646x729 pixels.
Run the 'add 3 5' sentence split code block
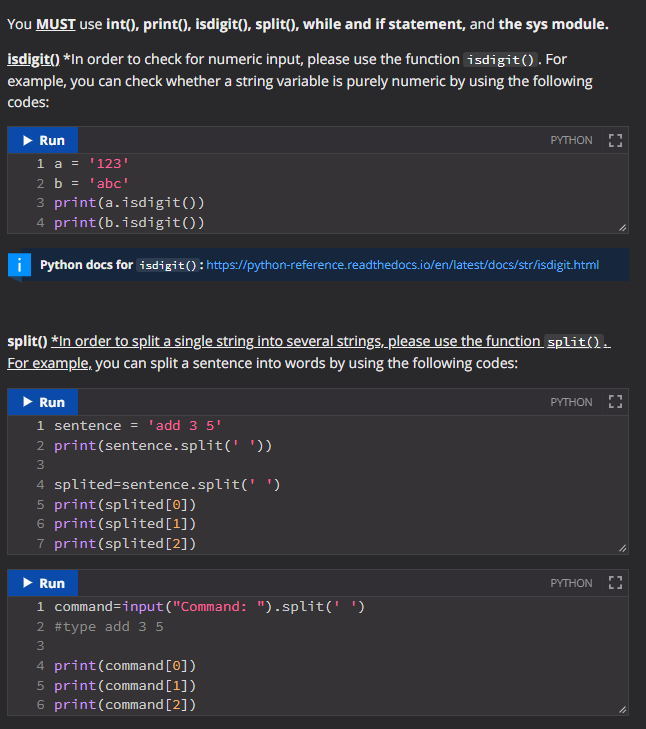(x=43, y=402)
